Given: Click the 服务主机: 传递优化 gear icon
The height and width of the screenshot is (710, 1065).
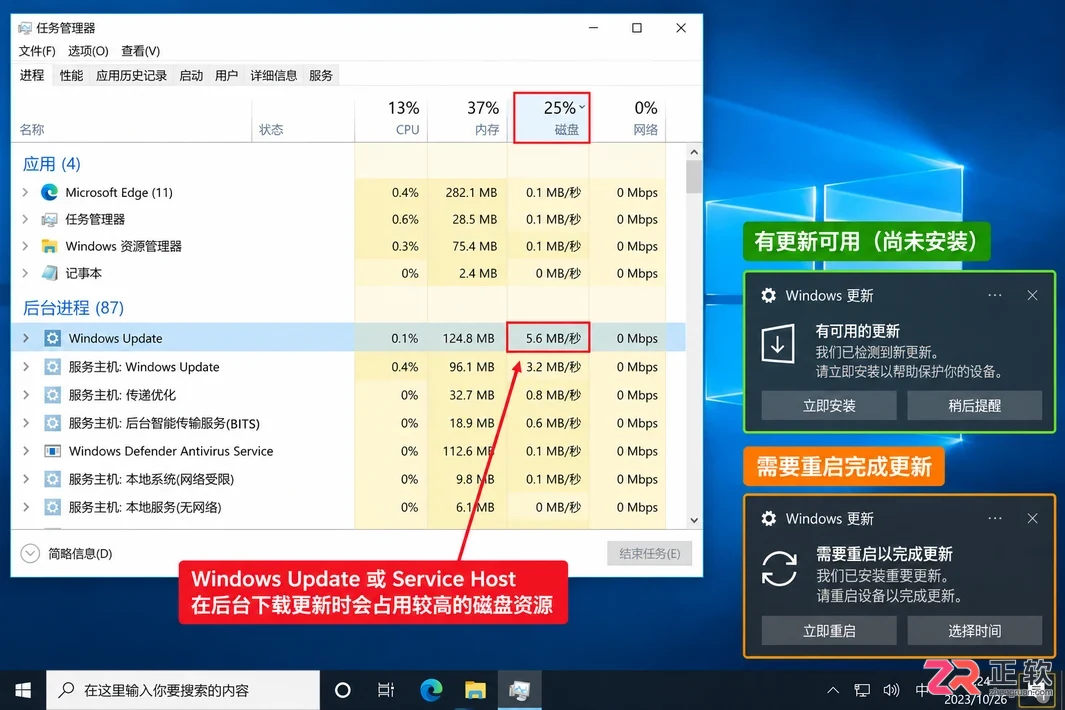Looking at the screenshot, I should point(52,395).
